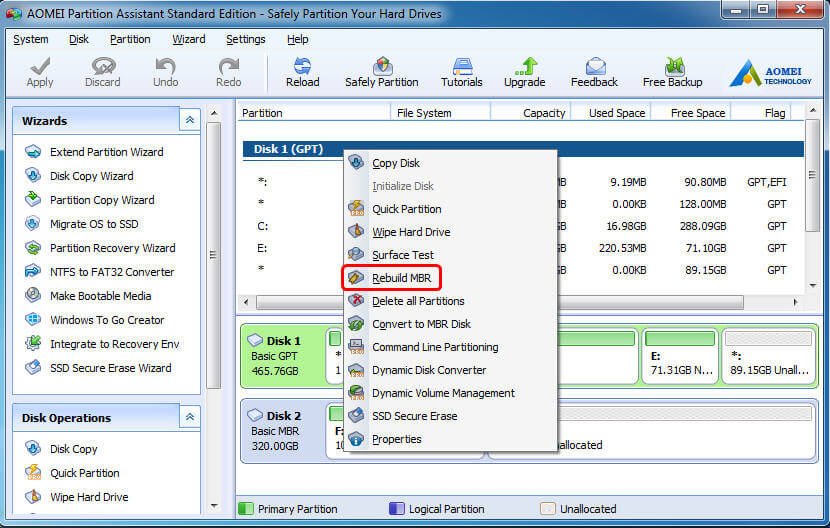Reload disks with the Reload icon
830x528 pixels.
click(303, 72)
